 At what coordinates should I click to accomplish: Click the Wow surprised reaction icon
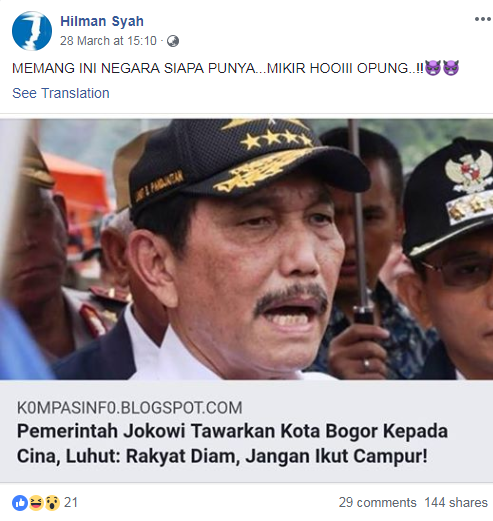click(52, 503)
